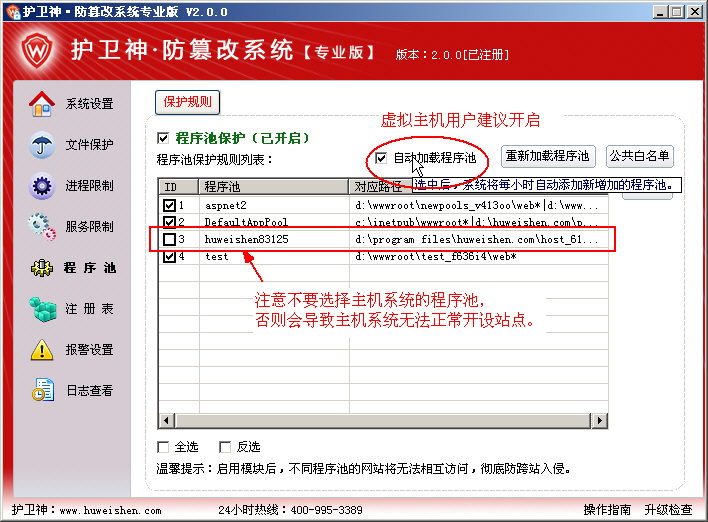Screen dimensions: 708x522
Task: Click the house icon for 系统设置
Action: (42, 104)
